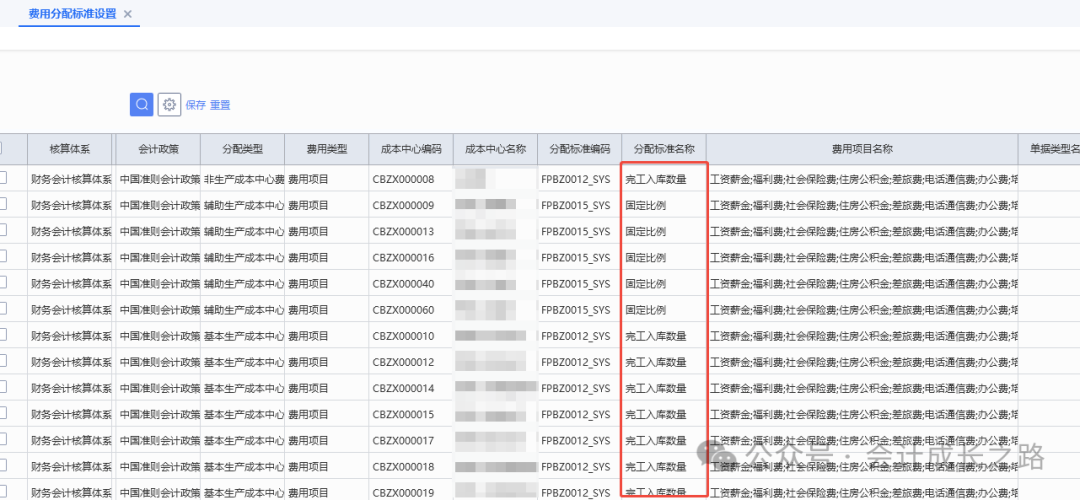
Task: Open the gear settings icon next to search
Action: point(169,104)
